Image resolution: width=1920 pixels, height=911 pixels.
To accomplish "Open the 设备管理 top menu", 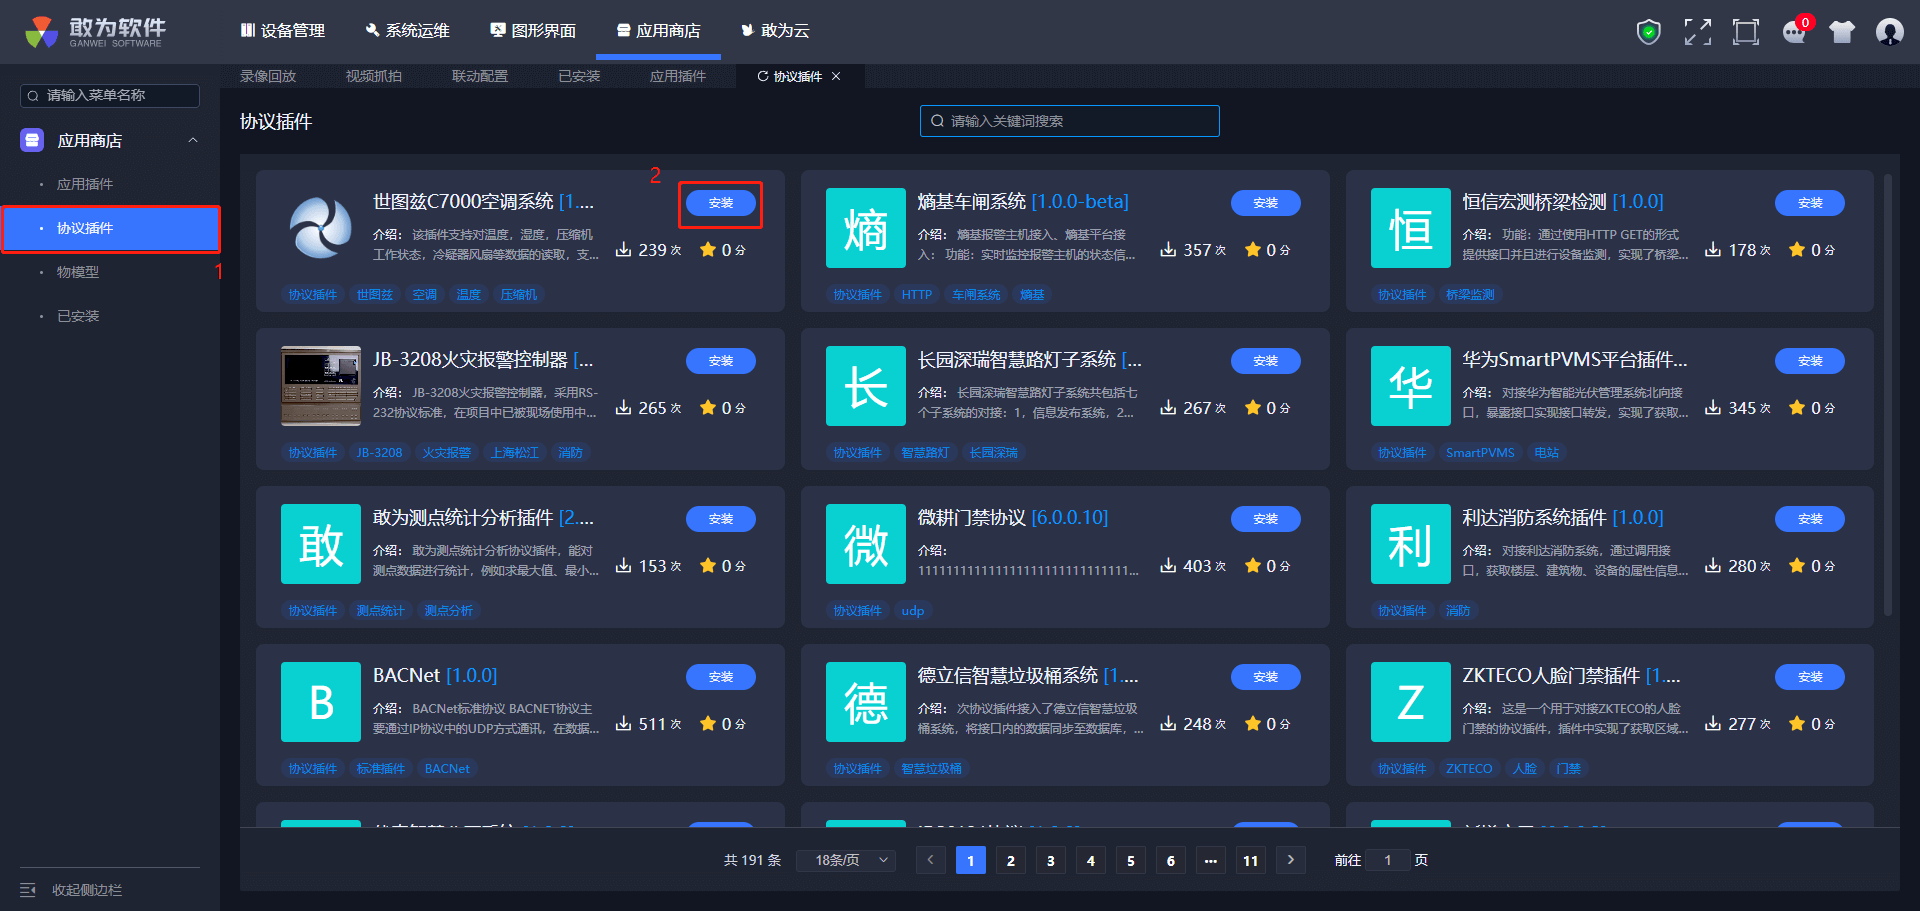I will pyautogui.click(x=283, y=31).
